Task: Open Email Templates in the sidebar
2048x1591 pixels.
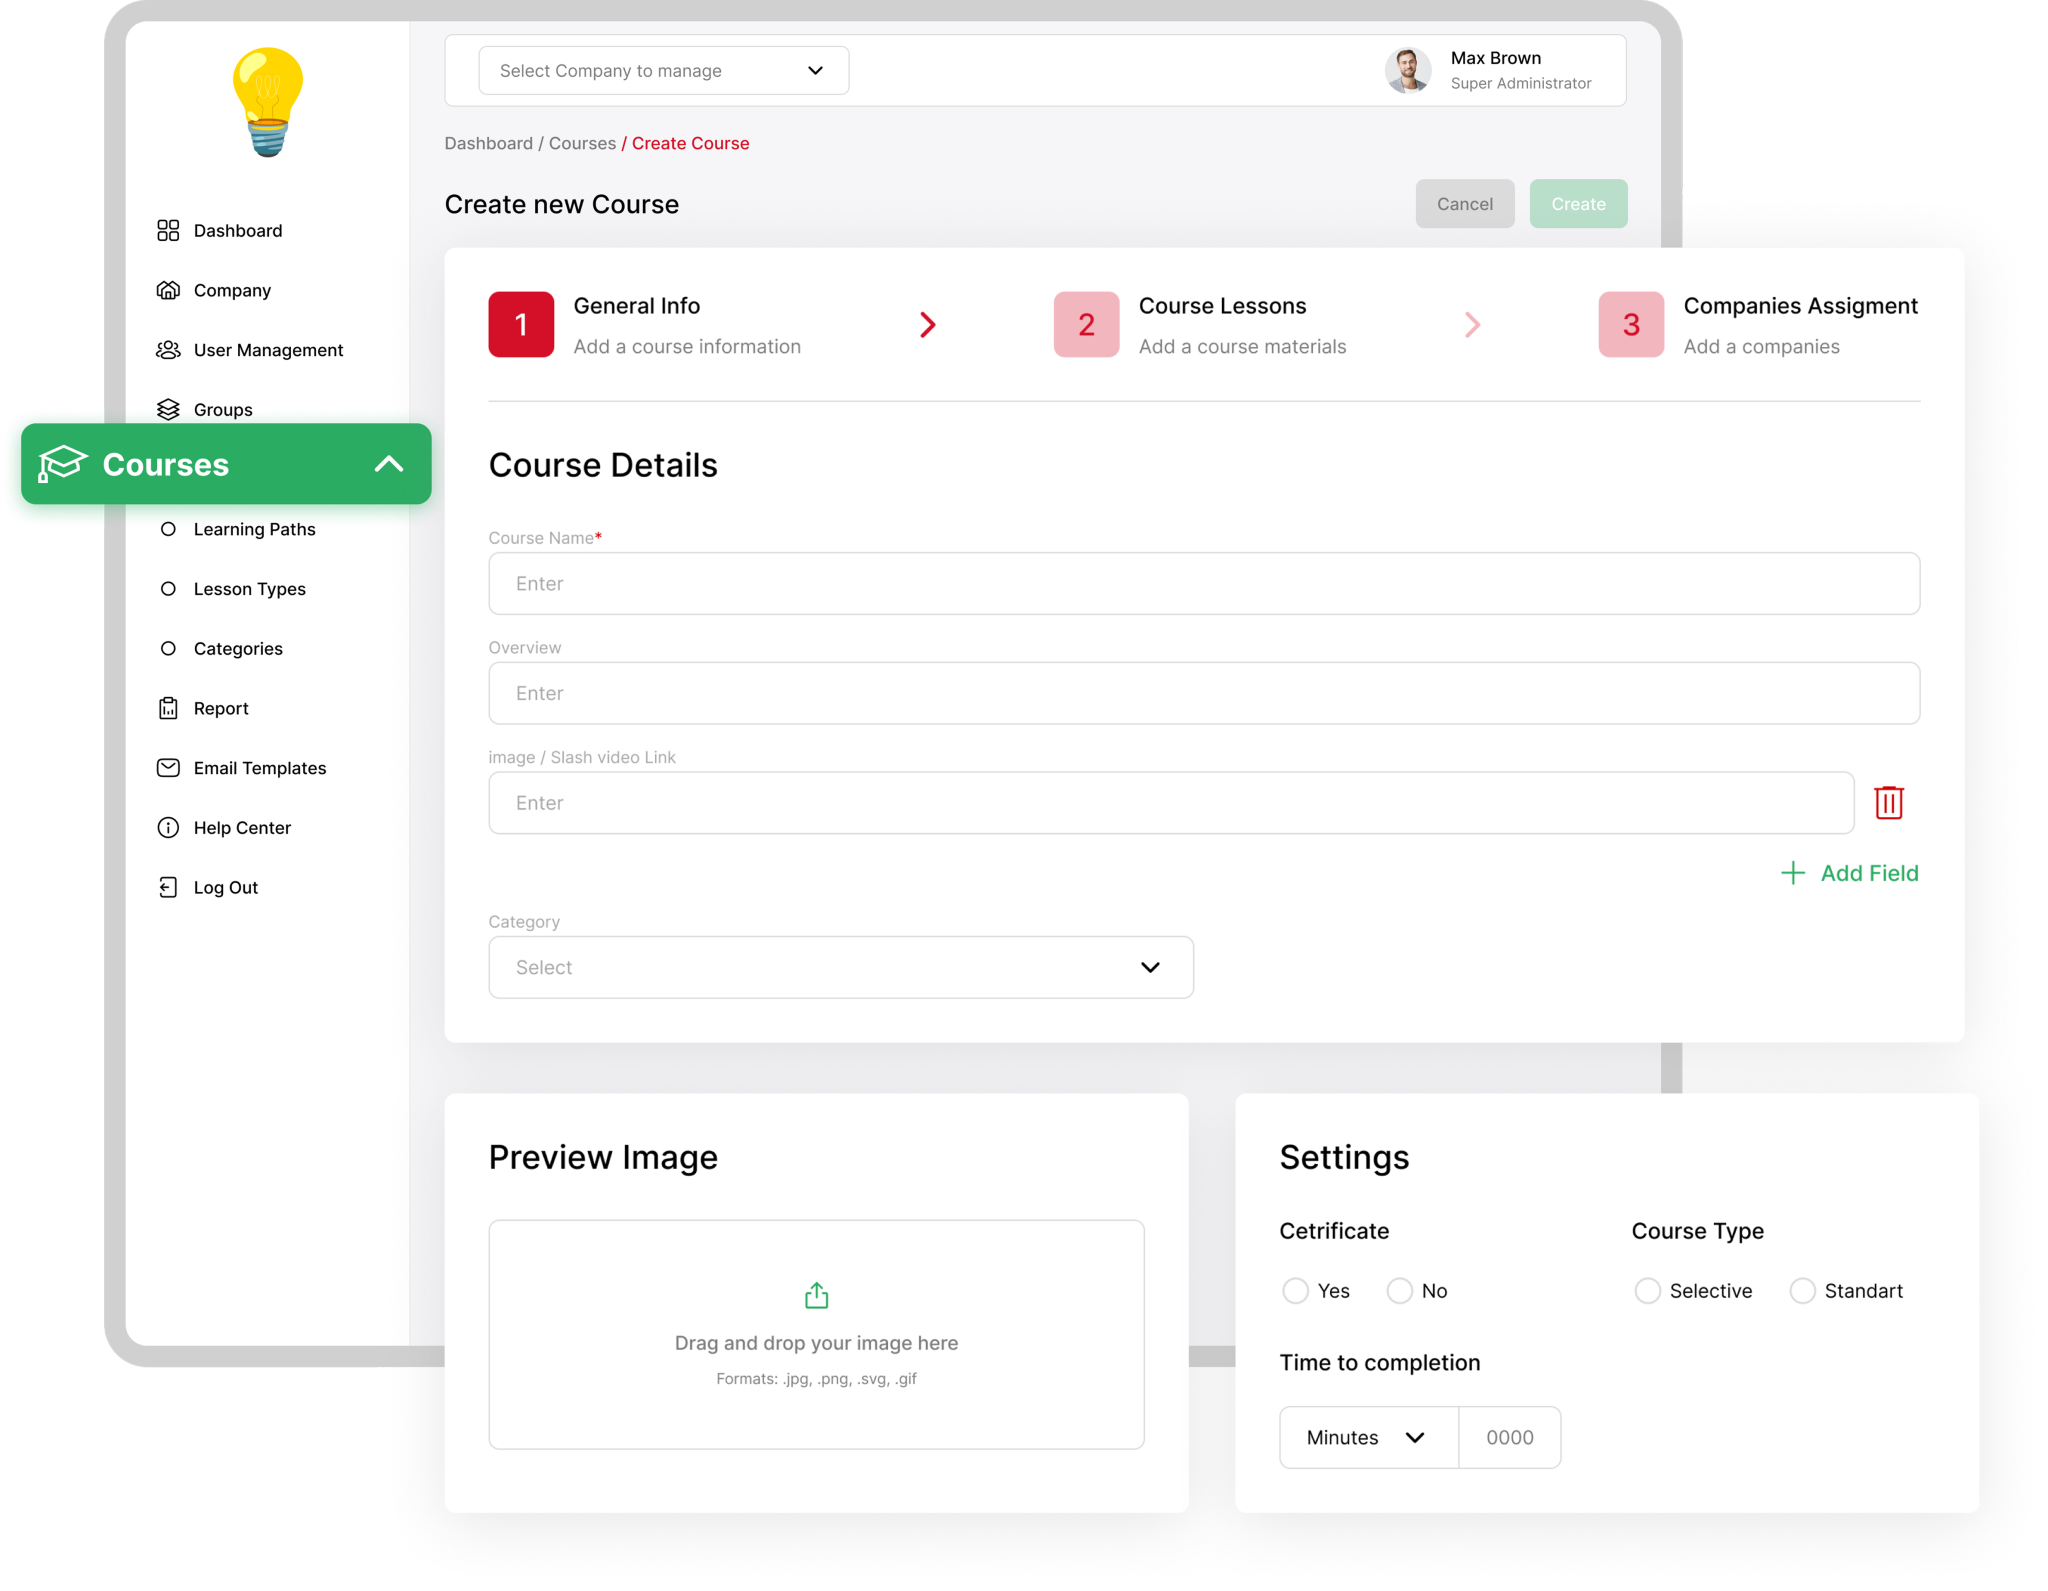Action: [260, 767]
